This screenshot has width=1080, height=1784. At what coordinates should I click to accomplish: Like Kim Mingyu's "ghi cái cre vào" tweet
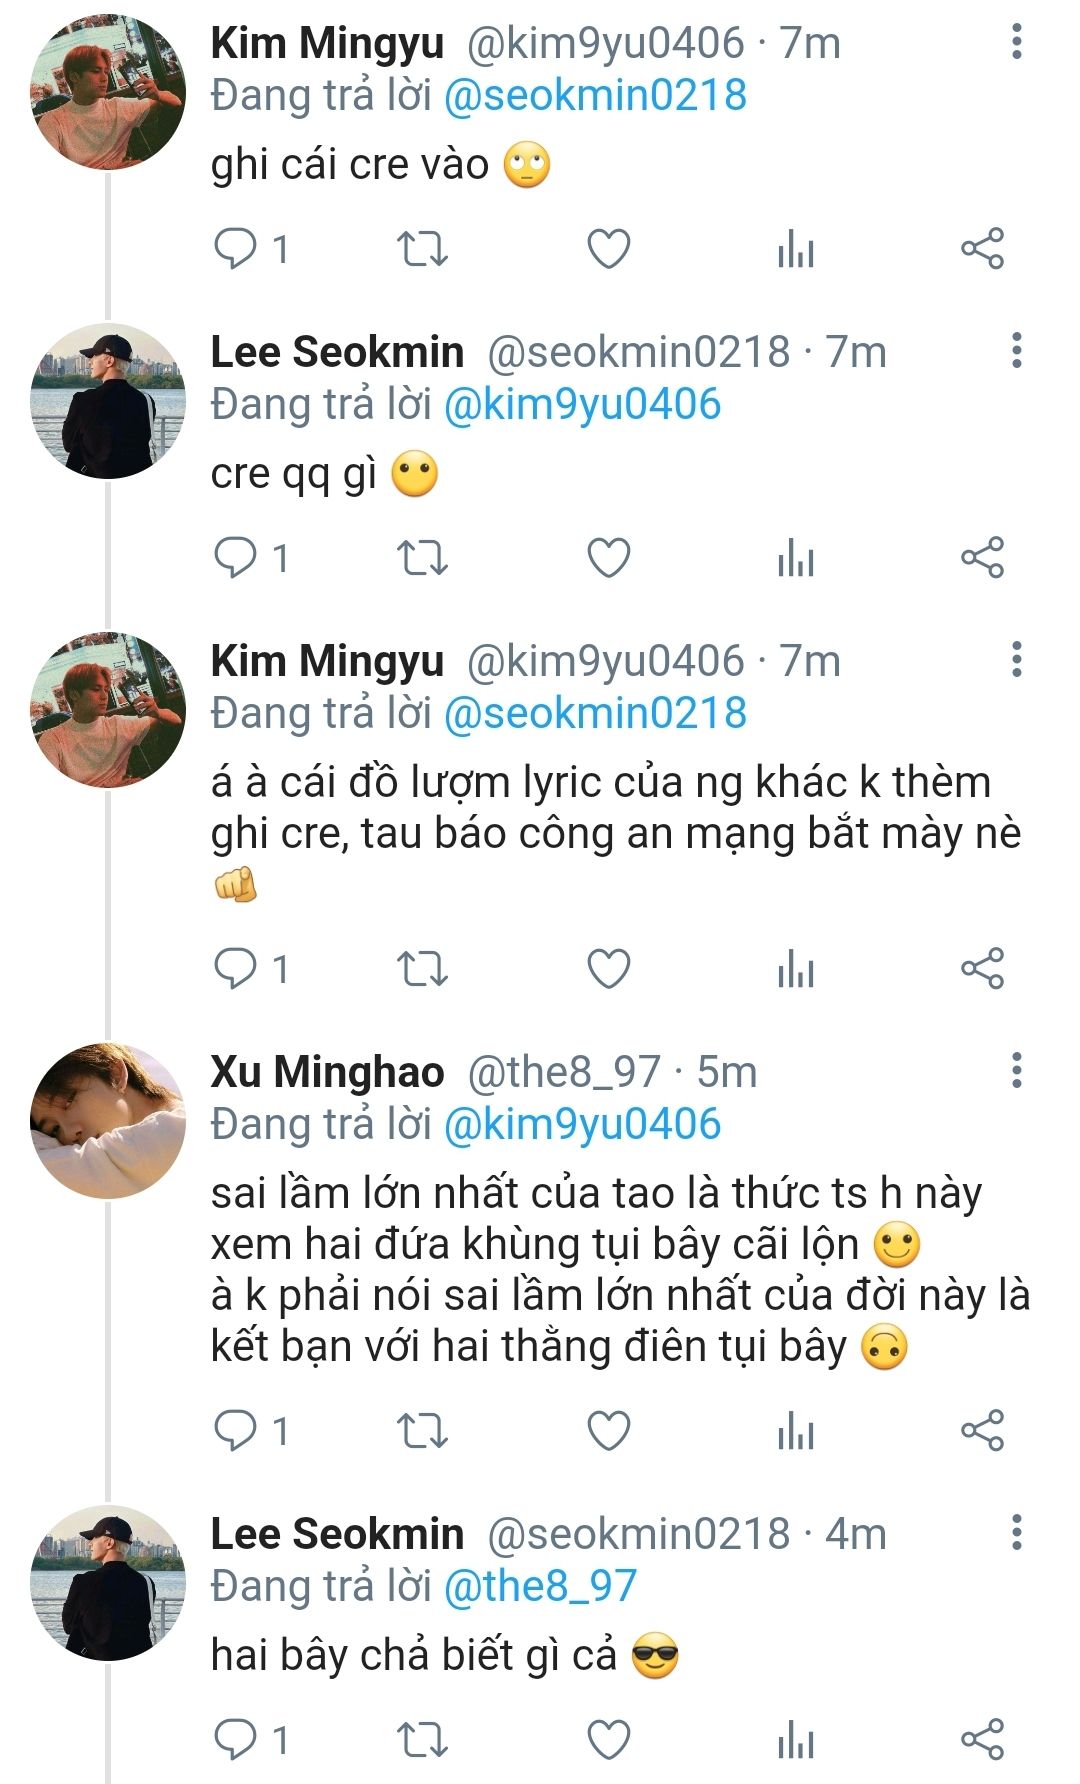pos(608,249)
